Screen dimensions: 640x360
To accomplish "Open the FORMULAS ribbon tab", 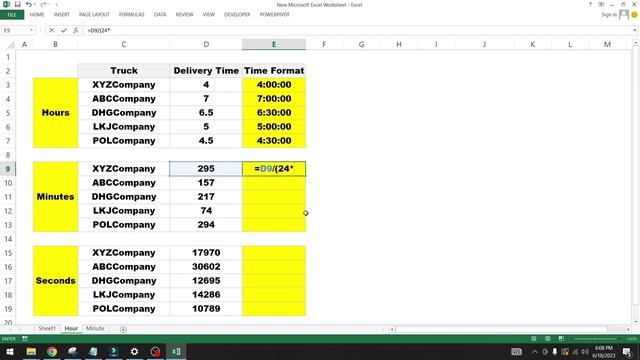I will point(131,15).
